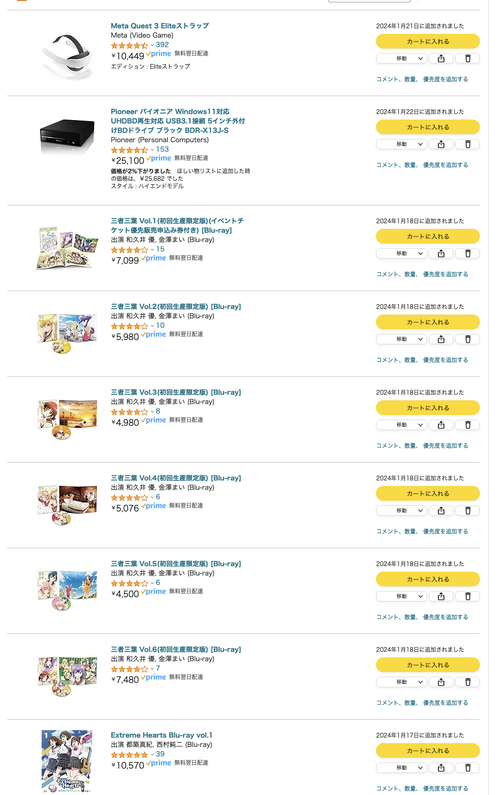Share the 三者三葉 Vol.2 Blu-ray item
500x795 pixels.
click(441, 339)
